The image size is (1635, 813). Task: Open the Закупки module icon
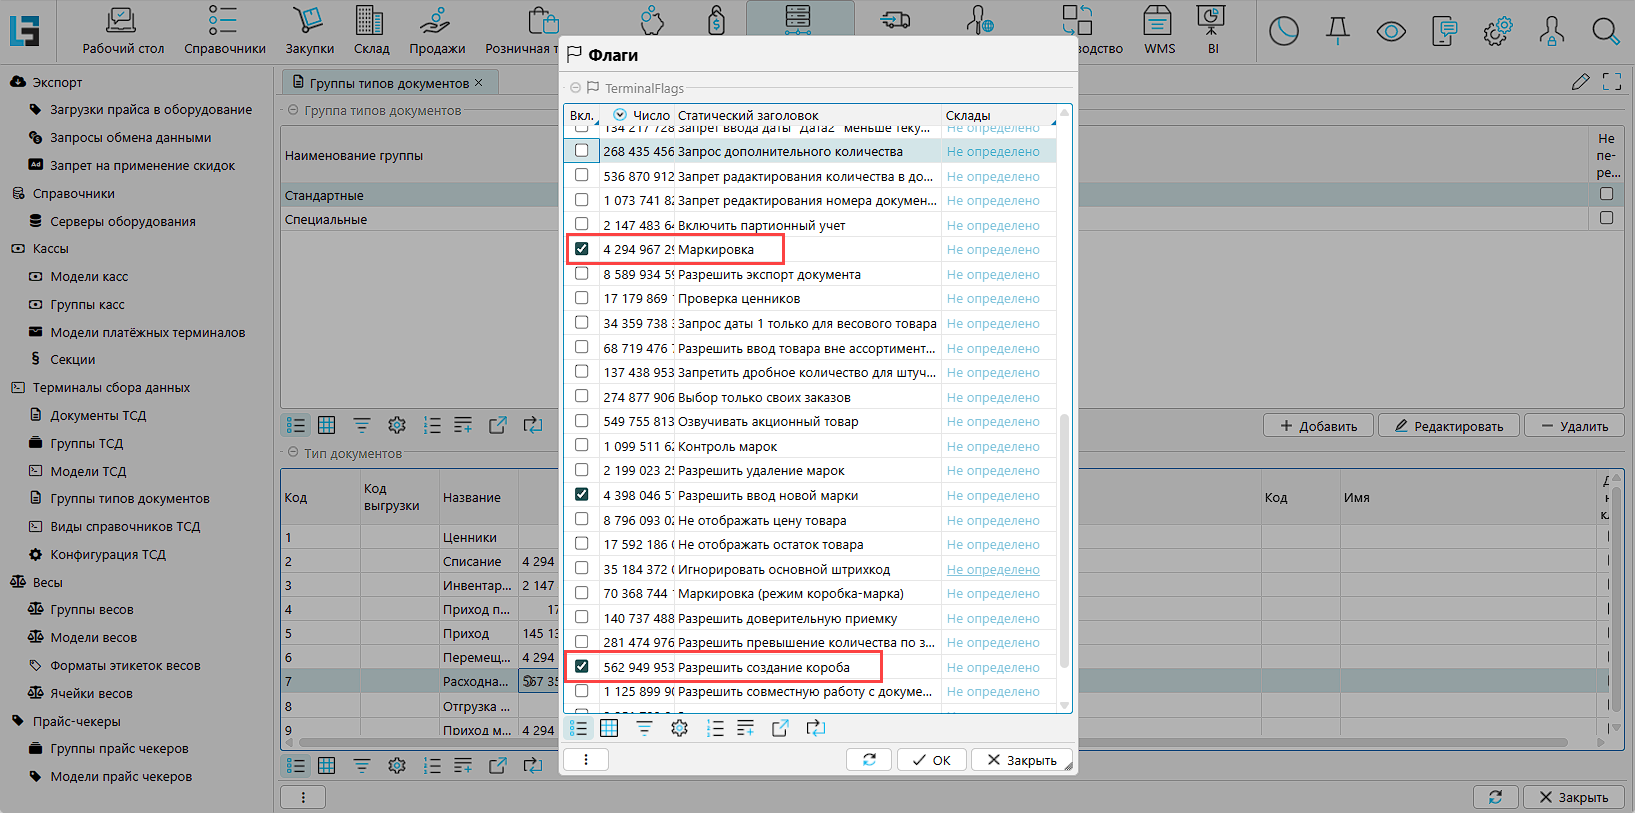[309, 30]
